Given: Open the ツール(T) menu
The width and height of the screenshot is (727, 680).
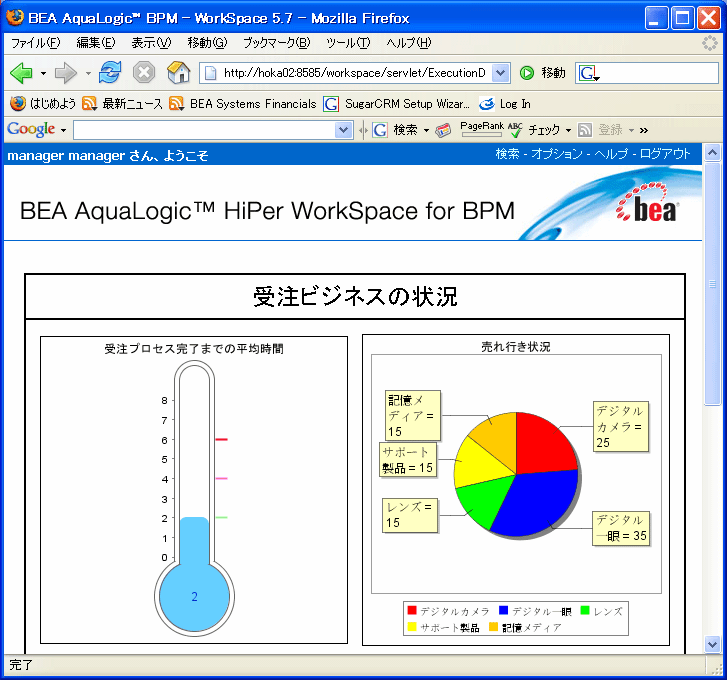Looking at the screenshot, I should pyautogui.click(x=348, y=43).
